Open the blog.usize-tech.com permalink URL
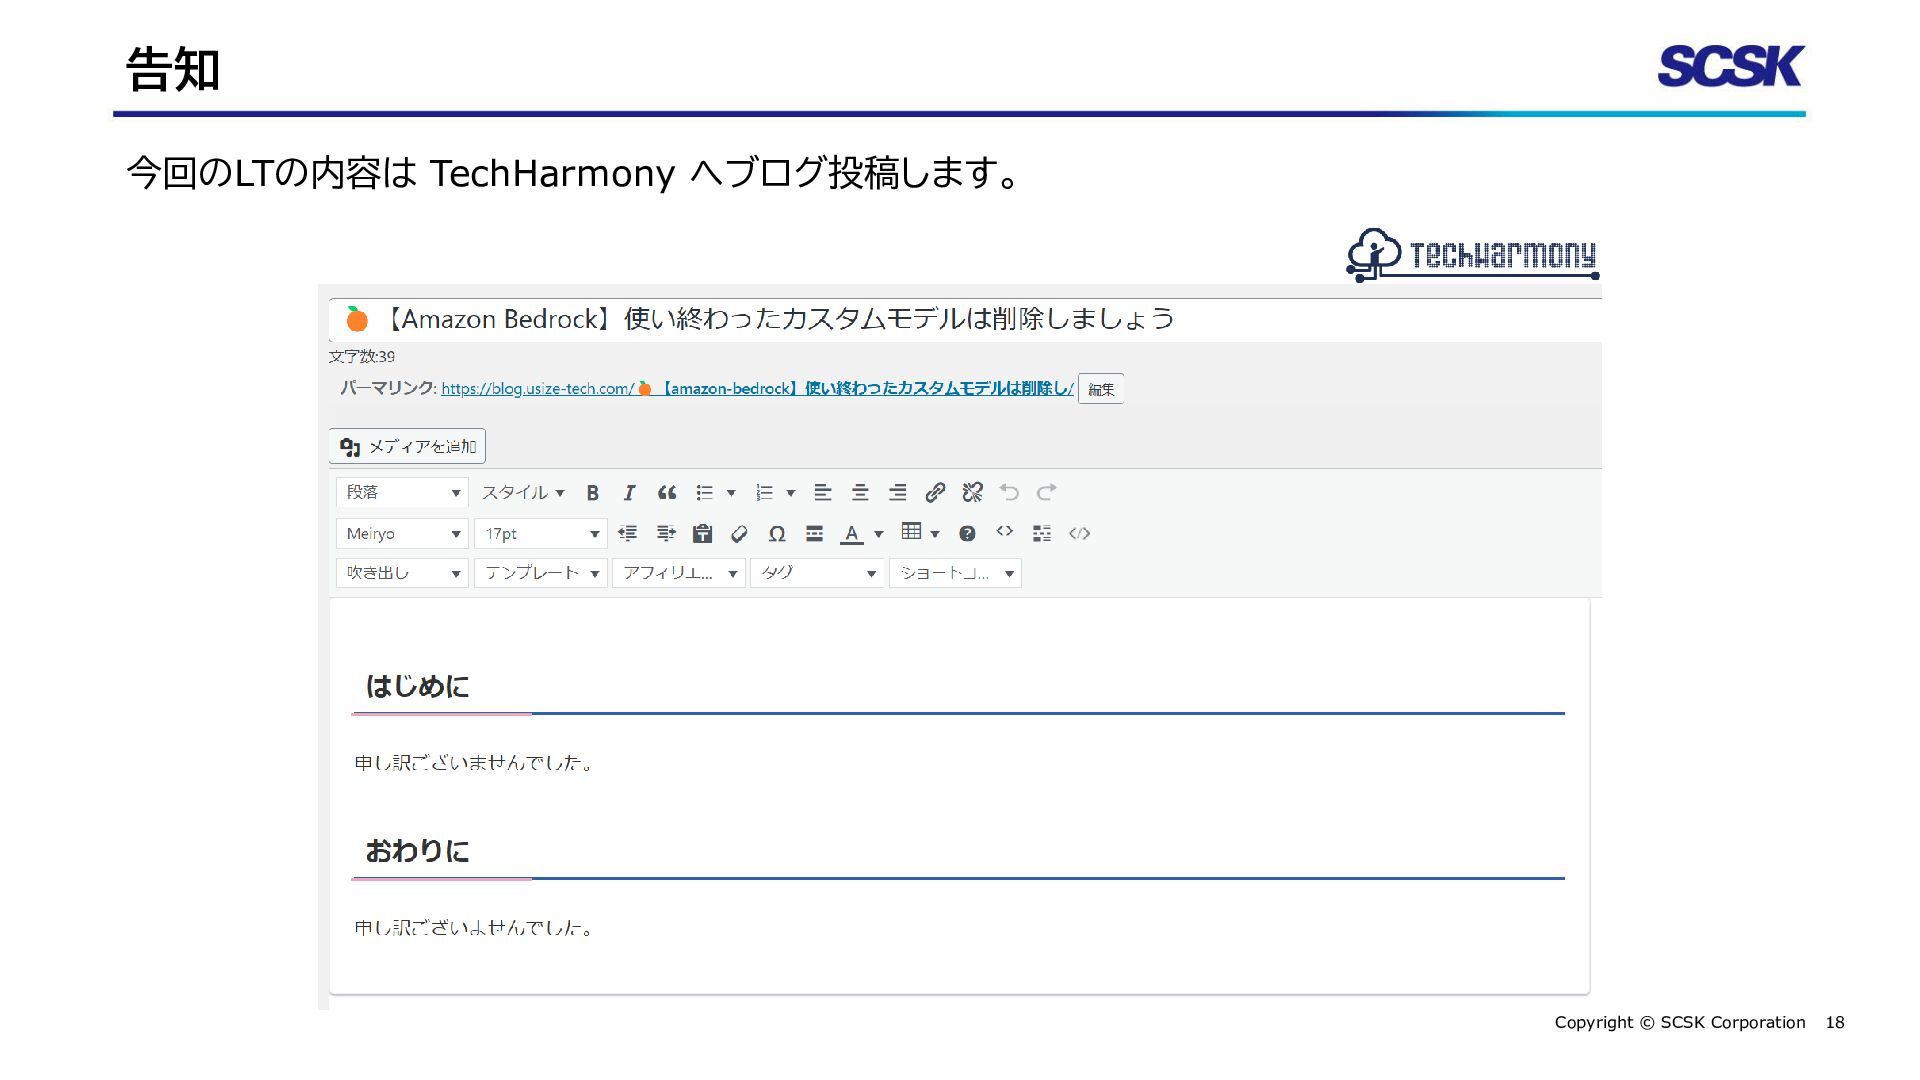1920x1080 pixels. [x=757, y=389]
